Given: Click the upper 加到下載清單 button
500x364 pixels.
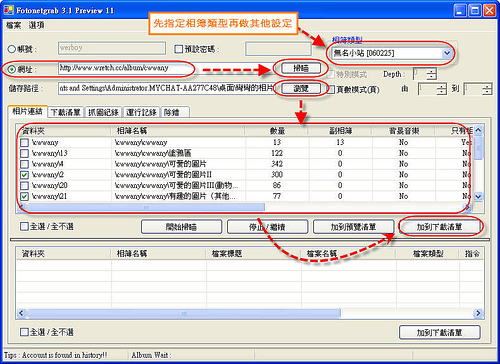Looking at the screenshot, I should point(439,227).
